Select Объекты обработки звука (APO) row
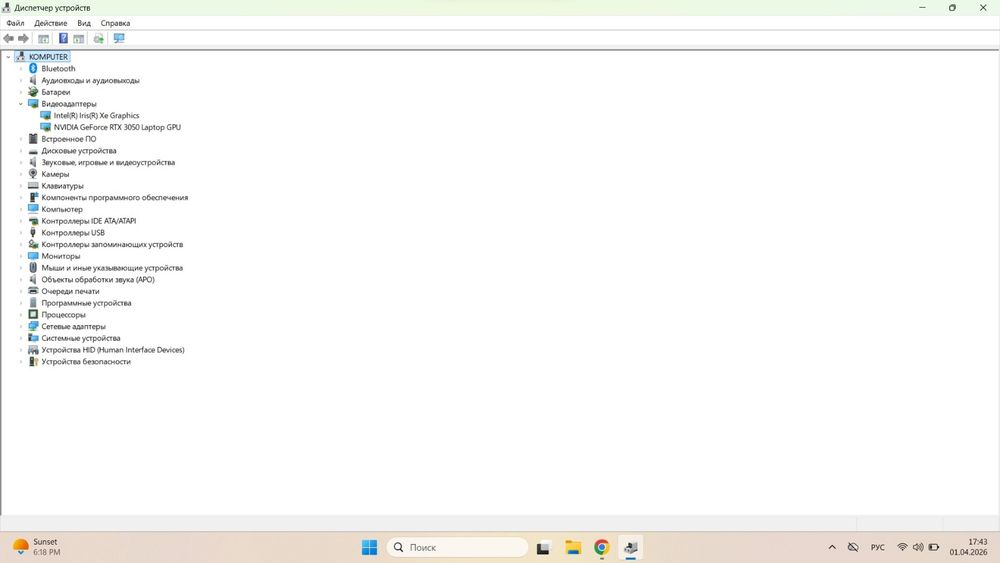The height and width of the screenshot is (563, 1000). click(x=98, y=279)
